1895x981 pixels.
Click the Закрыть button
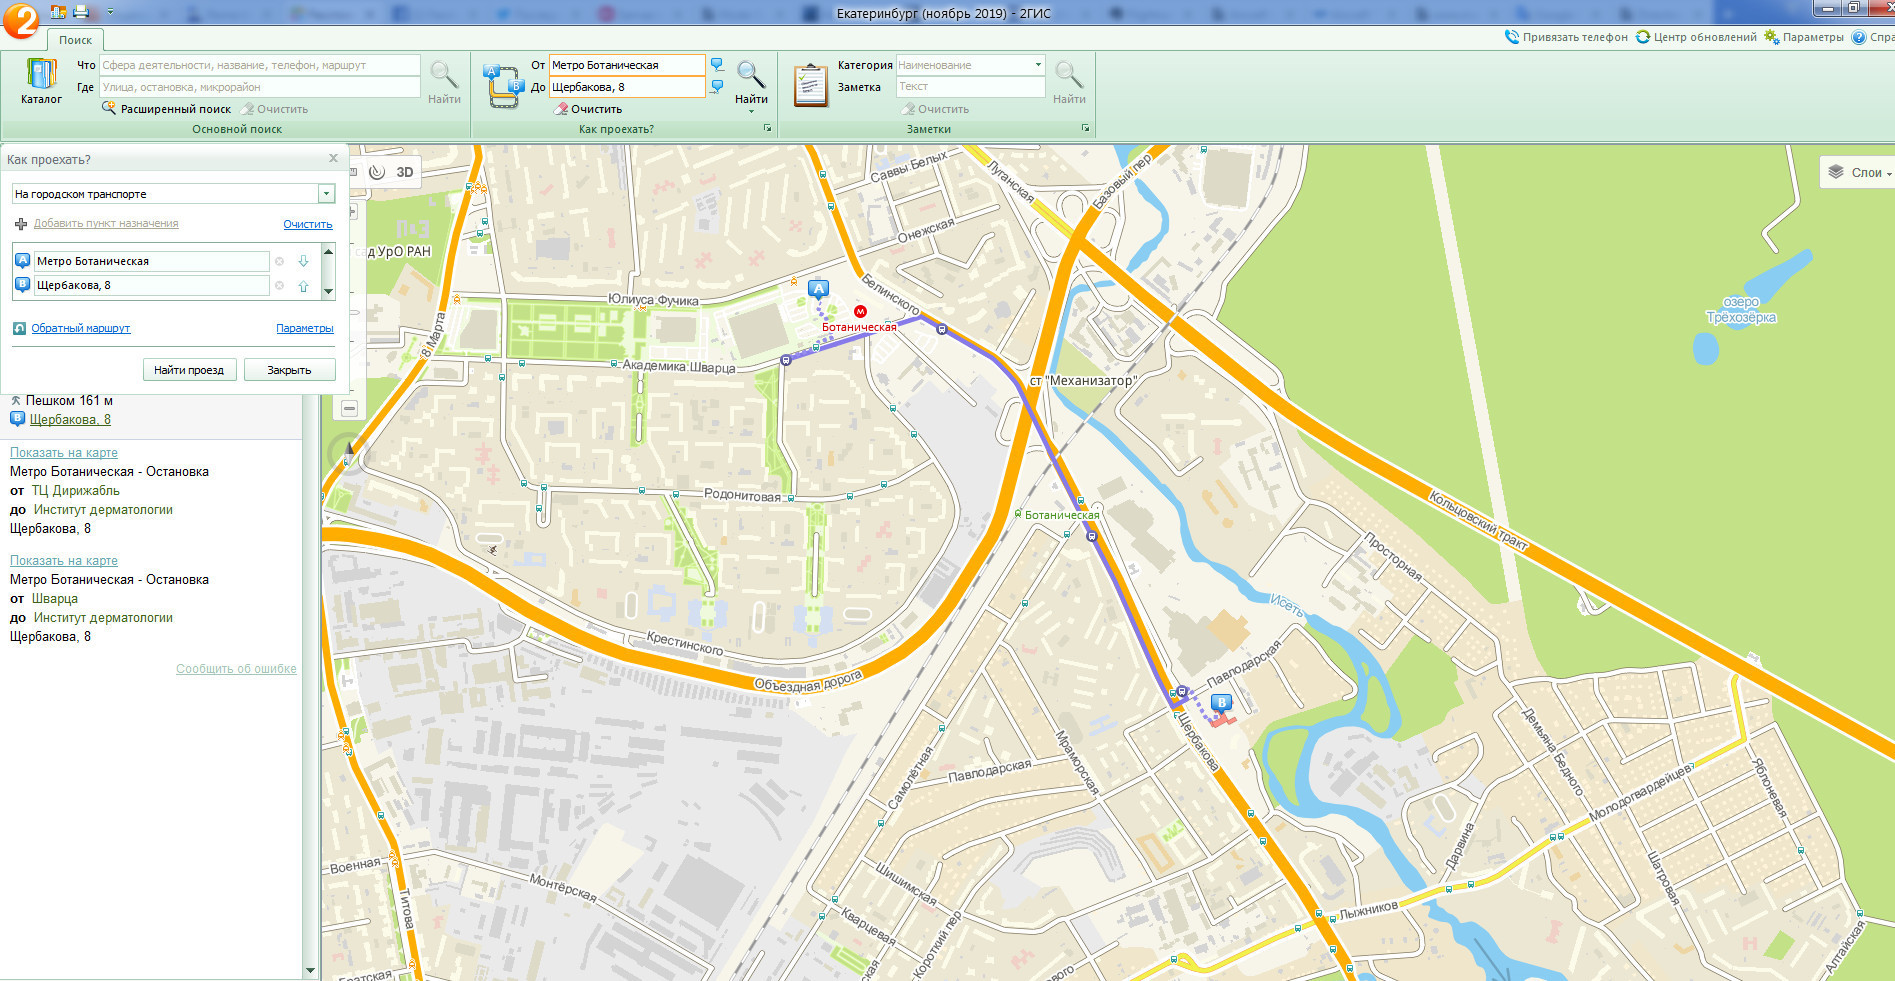(x=289, y=370)
